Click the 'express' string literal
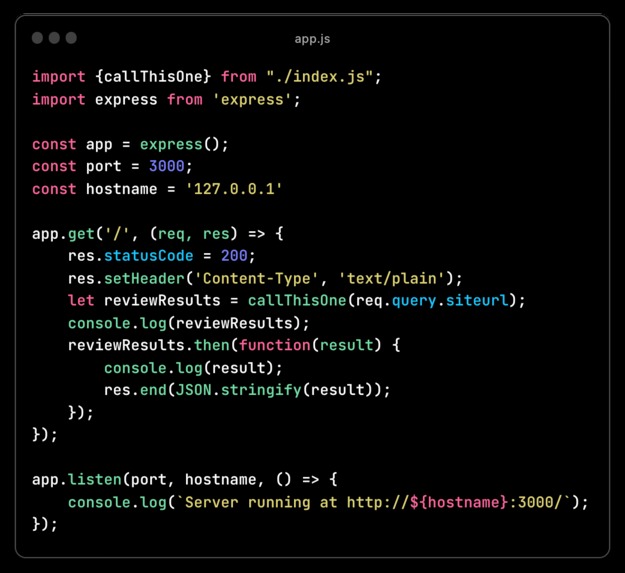The height and width of the screenshot is (573, 625). tap(252, 99)
